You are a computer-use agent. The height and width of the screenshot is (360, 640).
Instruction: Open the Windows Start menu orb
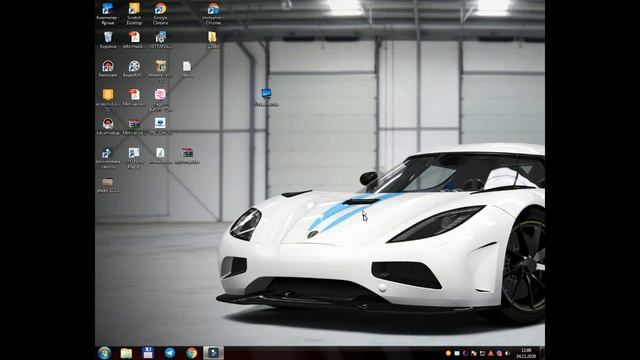104,353
